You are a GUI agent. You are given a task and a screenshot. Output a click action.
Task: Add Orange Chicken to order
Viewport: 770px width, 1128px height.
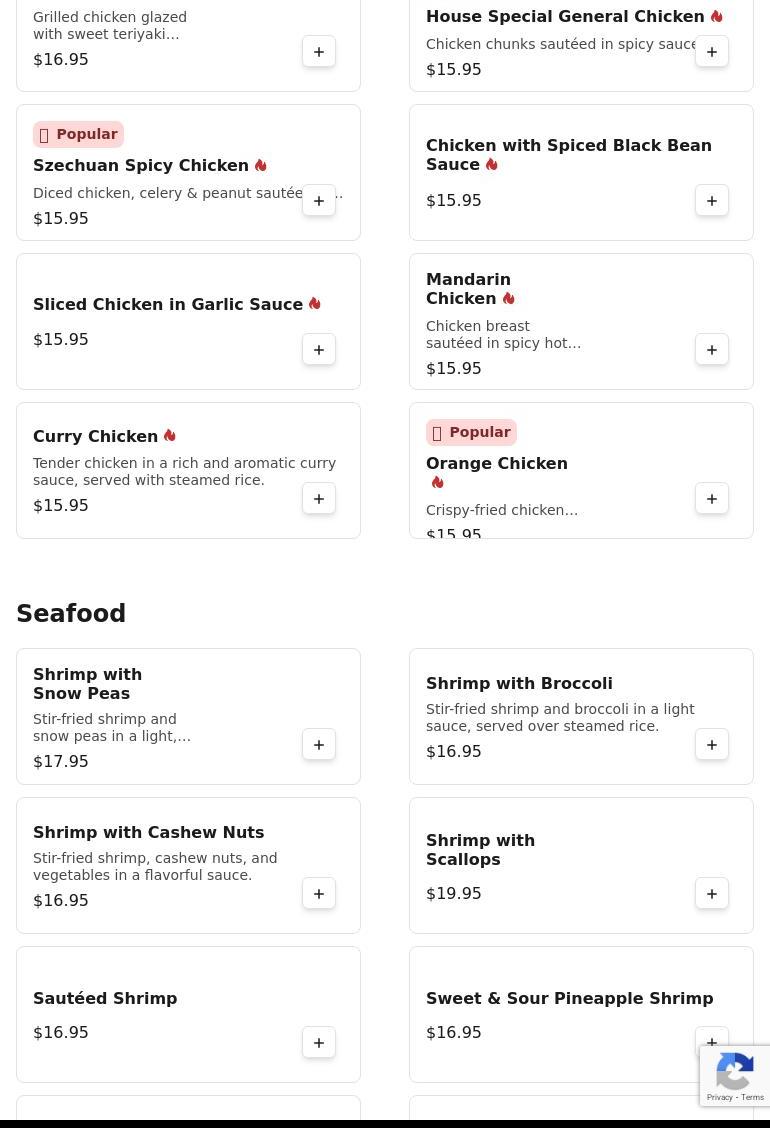712,499
